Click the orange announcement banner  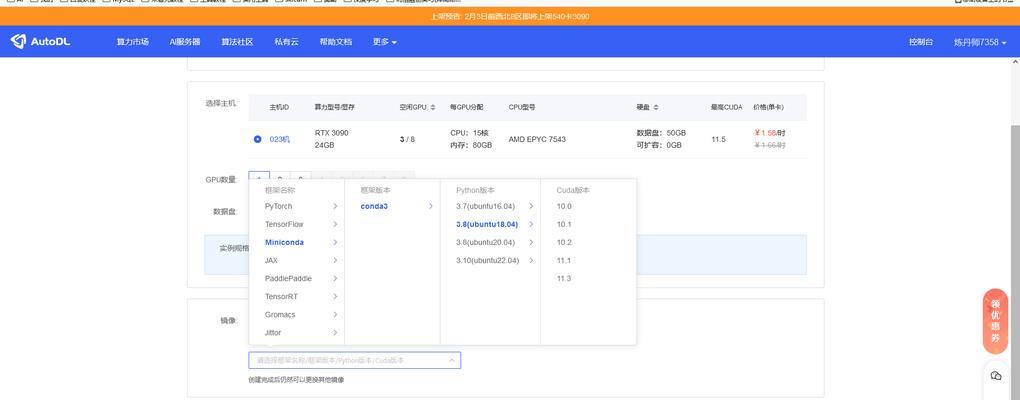tap(510, 16)
